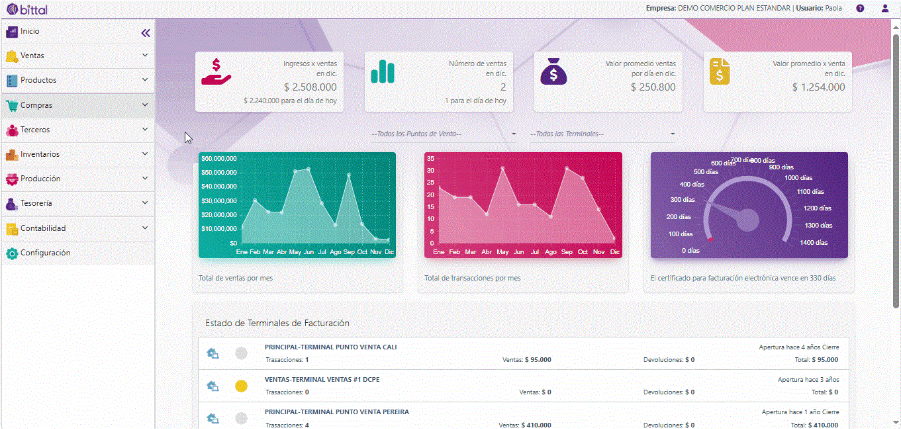Click the Configuración gear icon
This screenshot has height=429, width=901.
[x=12, y=253]
